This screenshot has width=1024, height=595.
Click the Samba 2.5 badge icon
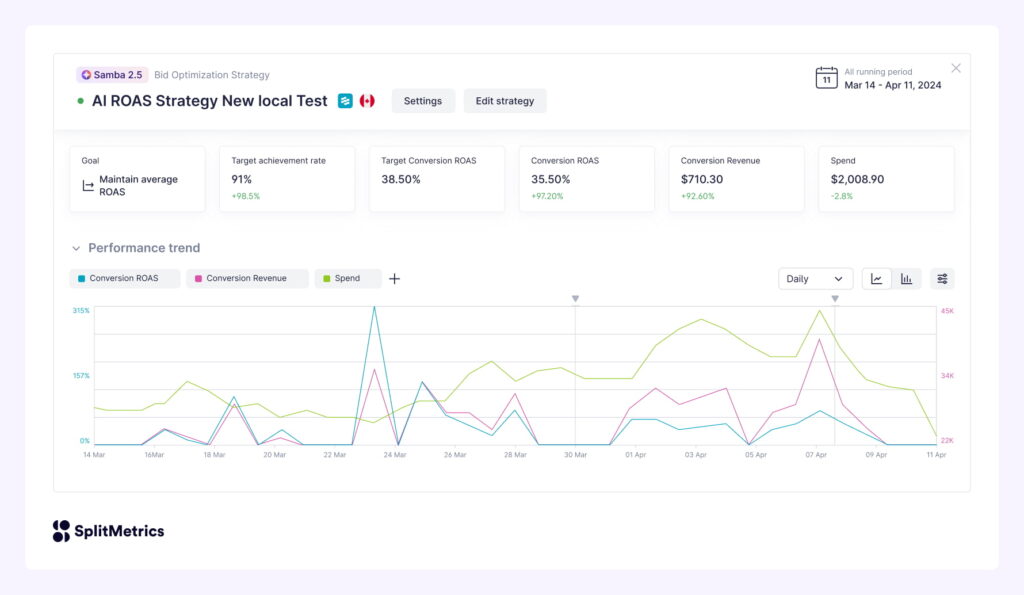85,74
